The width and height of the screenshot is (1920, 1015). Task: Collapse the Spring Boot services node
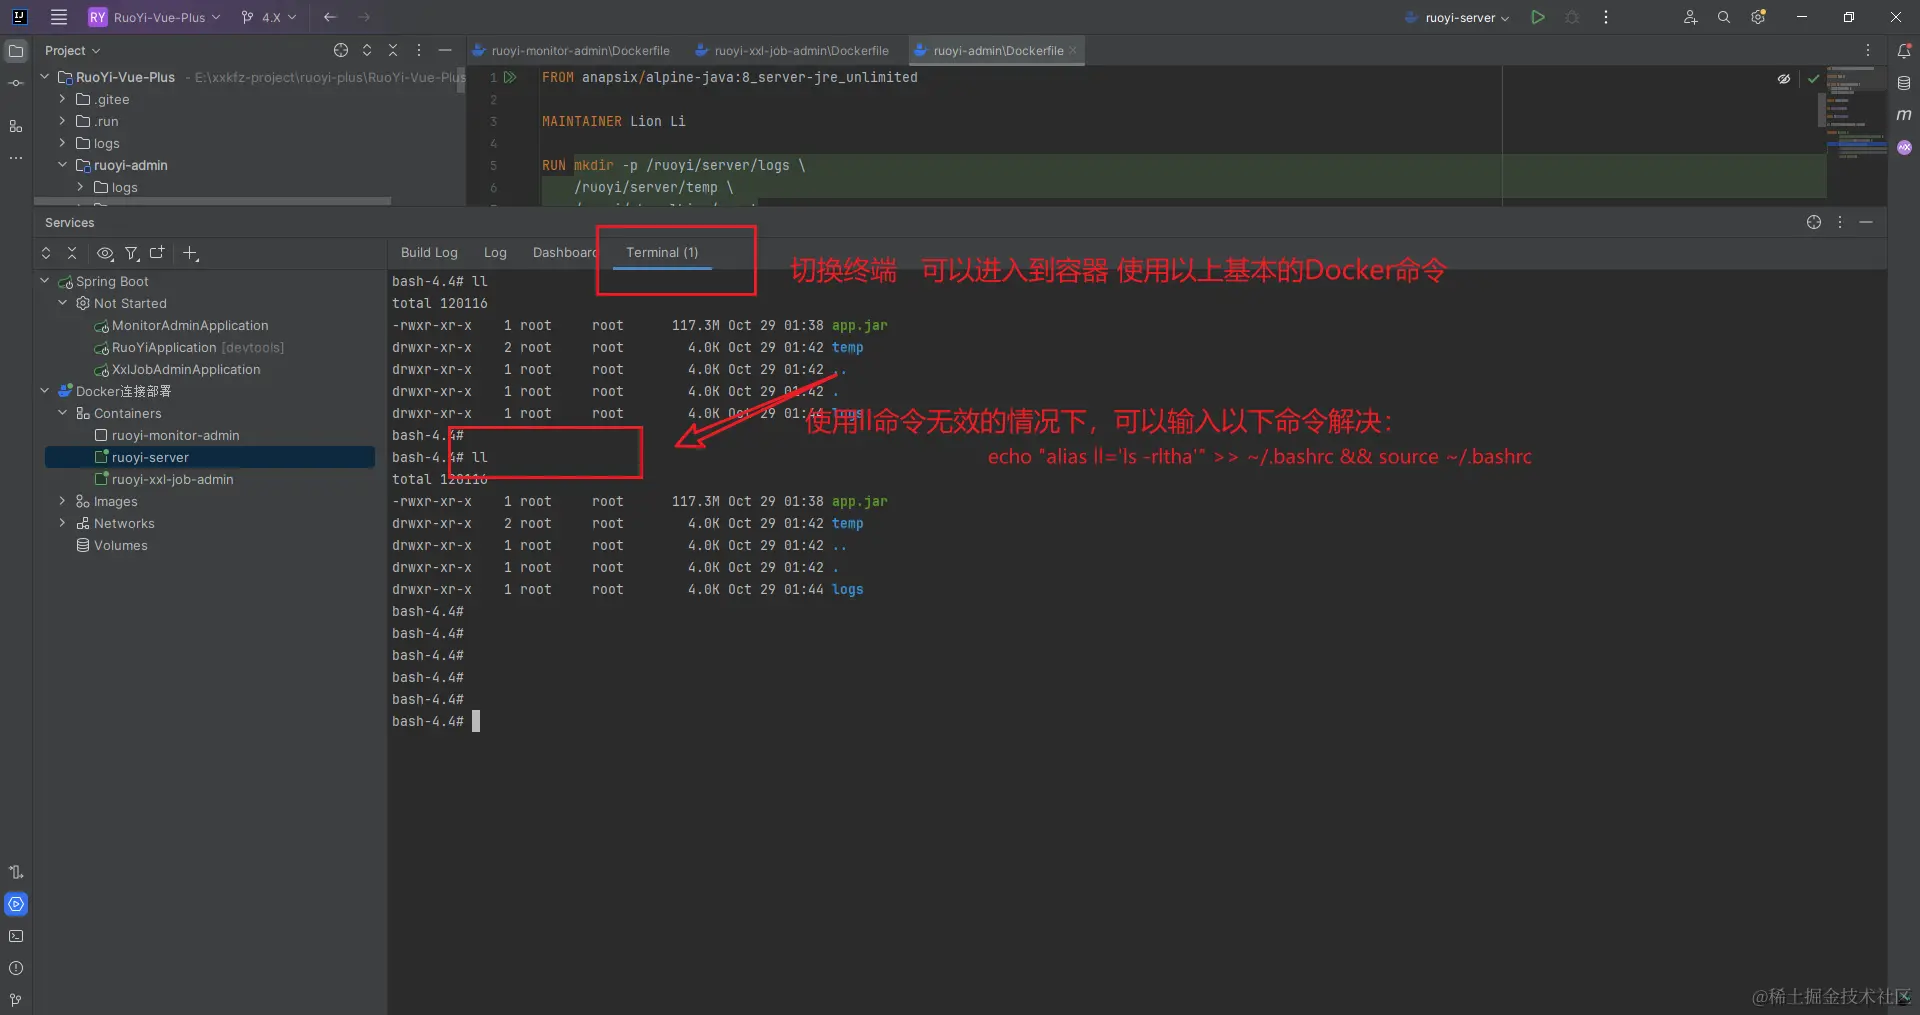tap(45, 281)
